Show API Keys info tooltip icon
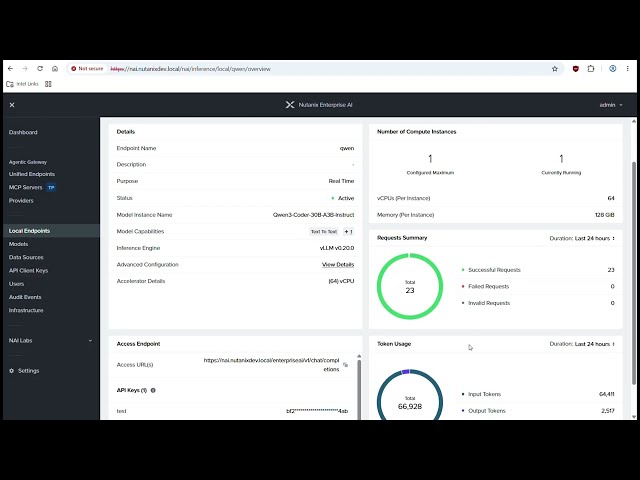 pyautogui.click(x=153, y=390)
